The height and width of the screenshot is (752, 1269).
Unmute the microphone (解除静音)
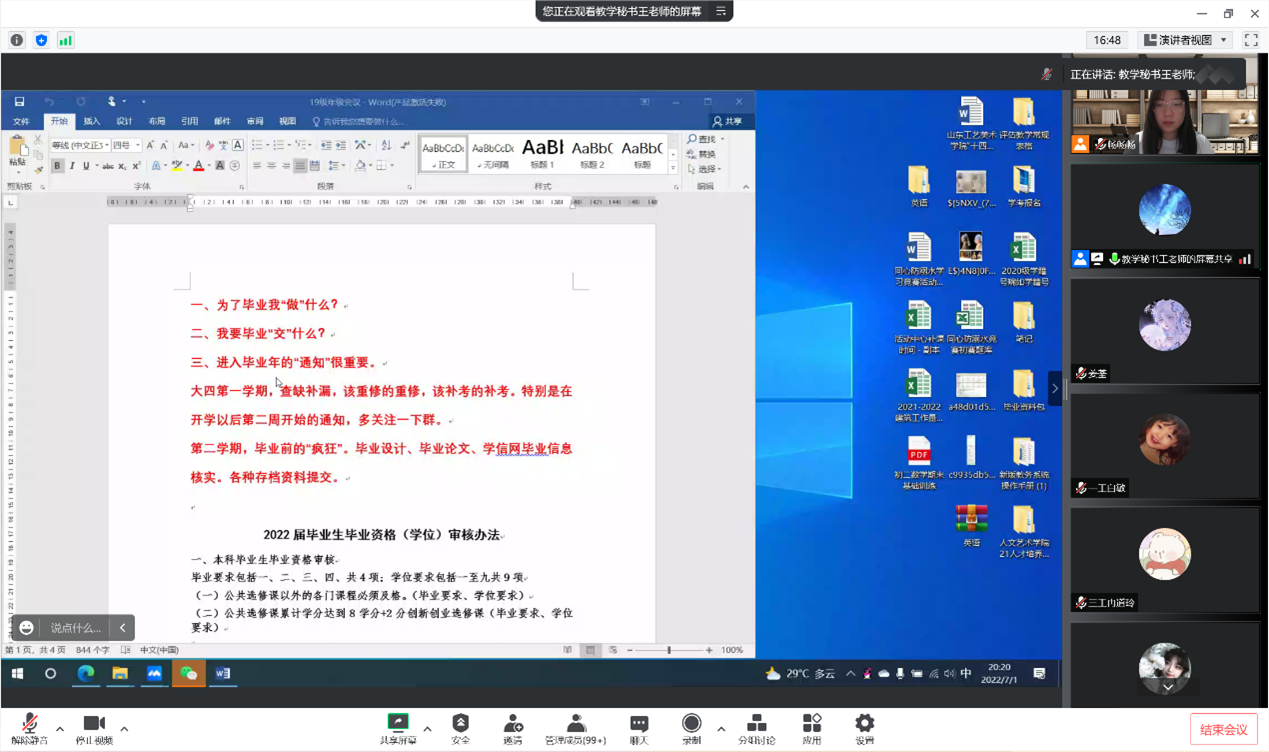coord(30,727)
